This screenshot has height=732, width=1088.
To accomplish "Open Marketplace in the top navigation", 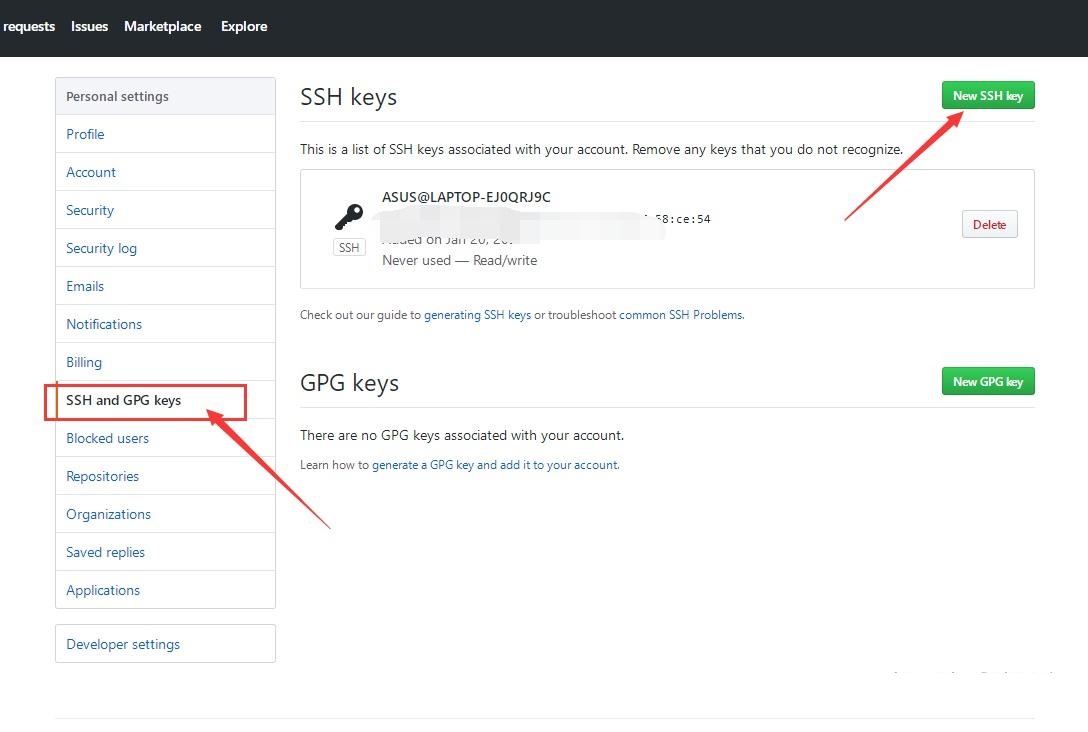I will point(162,26).
